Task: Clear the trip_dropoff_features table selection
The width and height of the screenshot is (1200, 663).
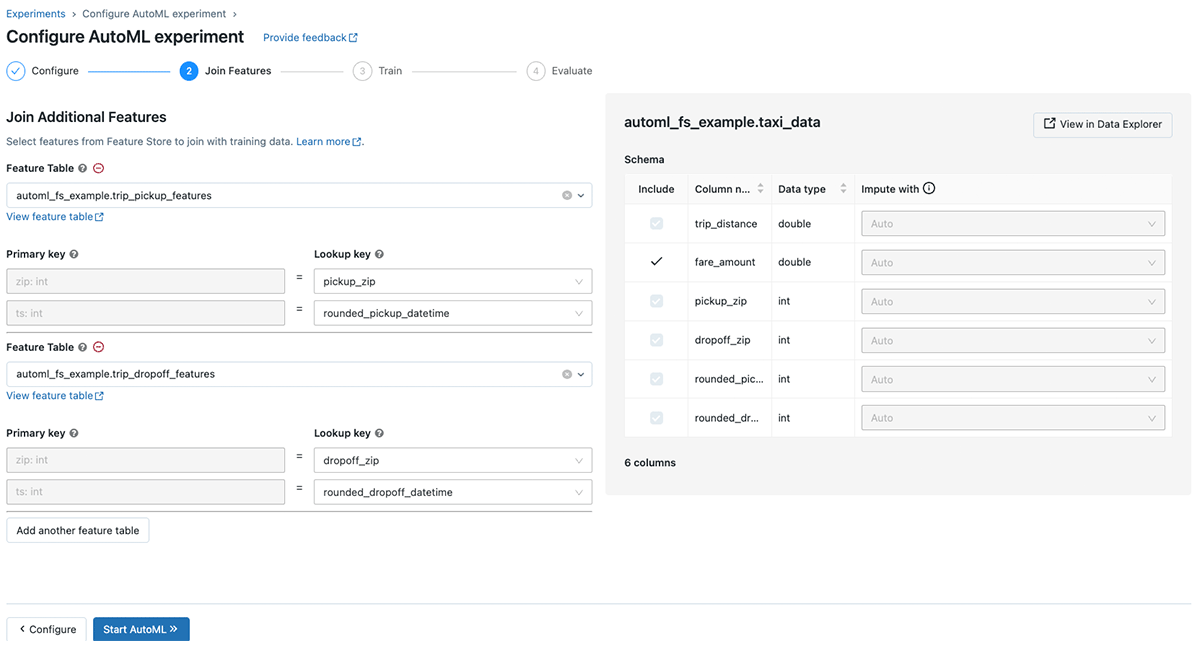Action: 566,374
